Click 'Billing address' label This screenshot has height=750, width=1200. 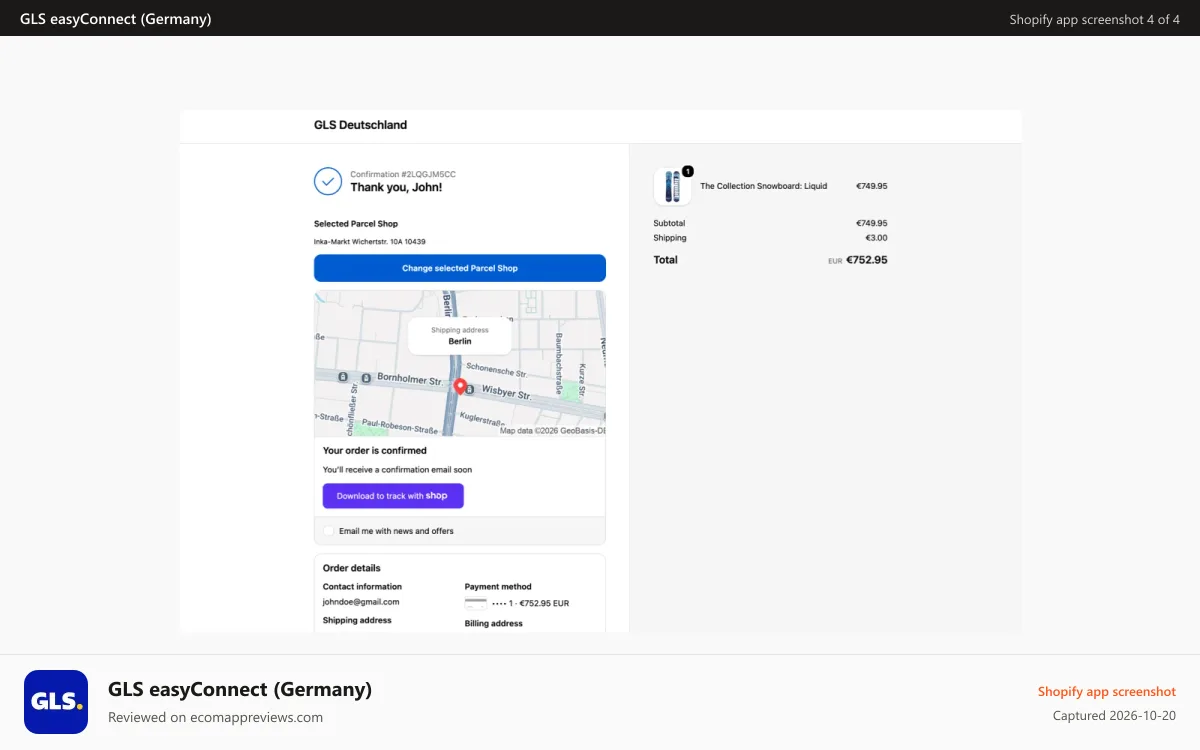(x=494, y=624)
